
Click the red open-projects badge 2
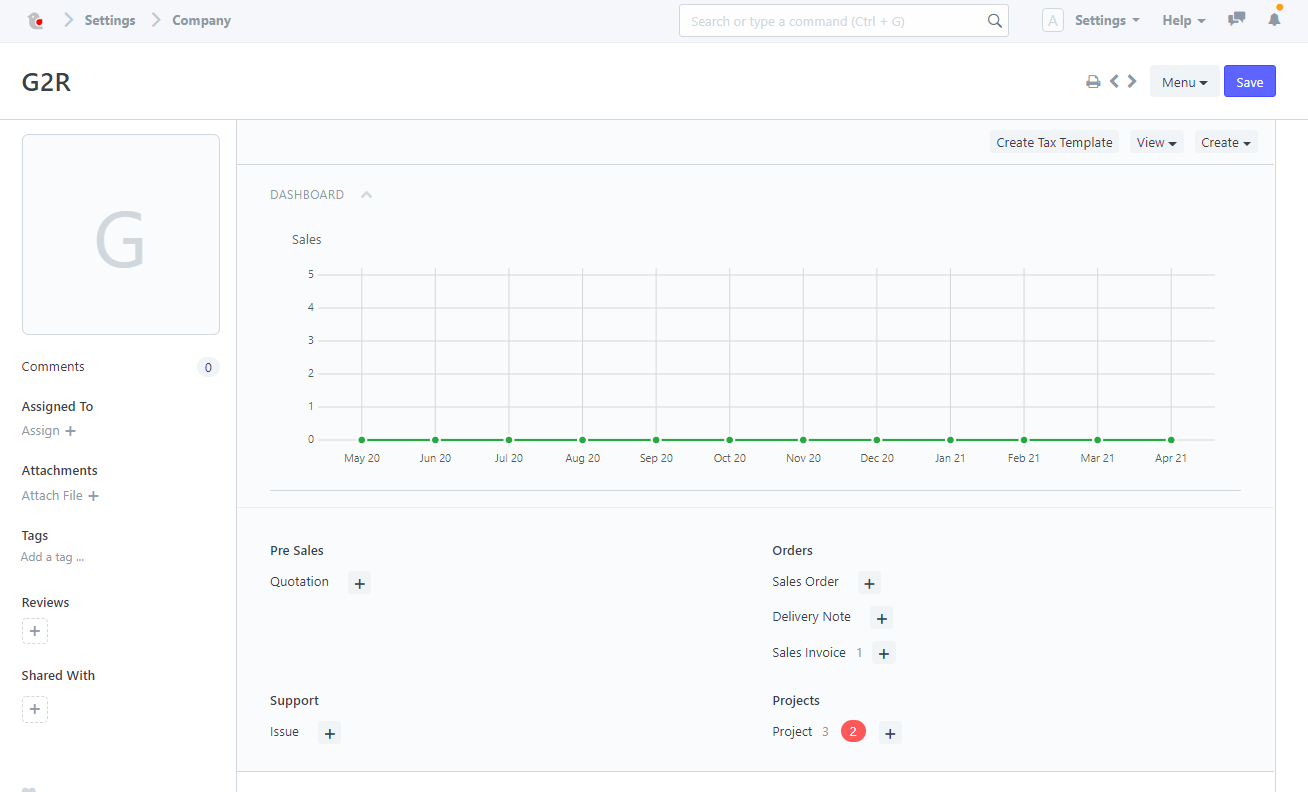[853, 732]
